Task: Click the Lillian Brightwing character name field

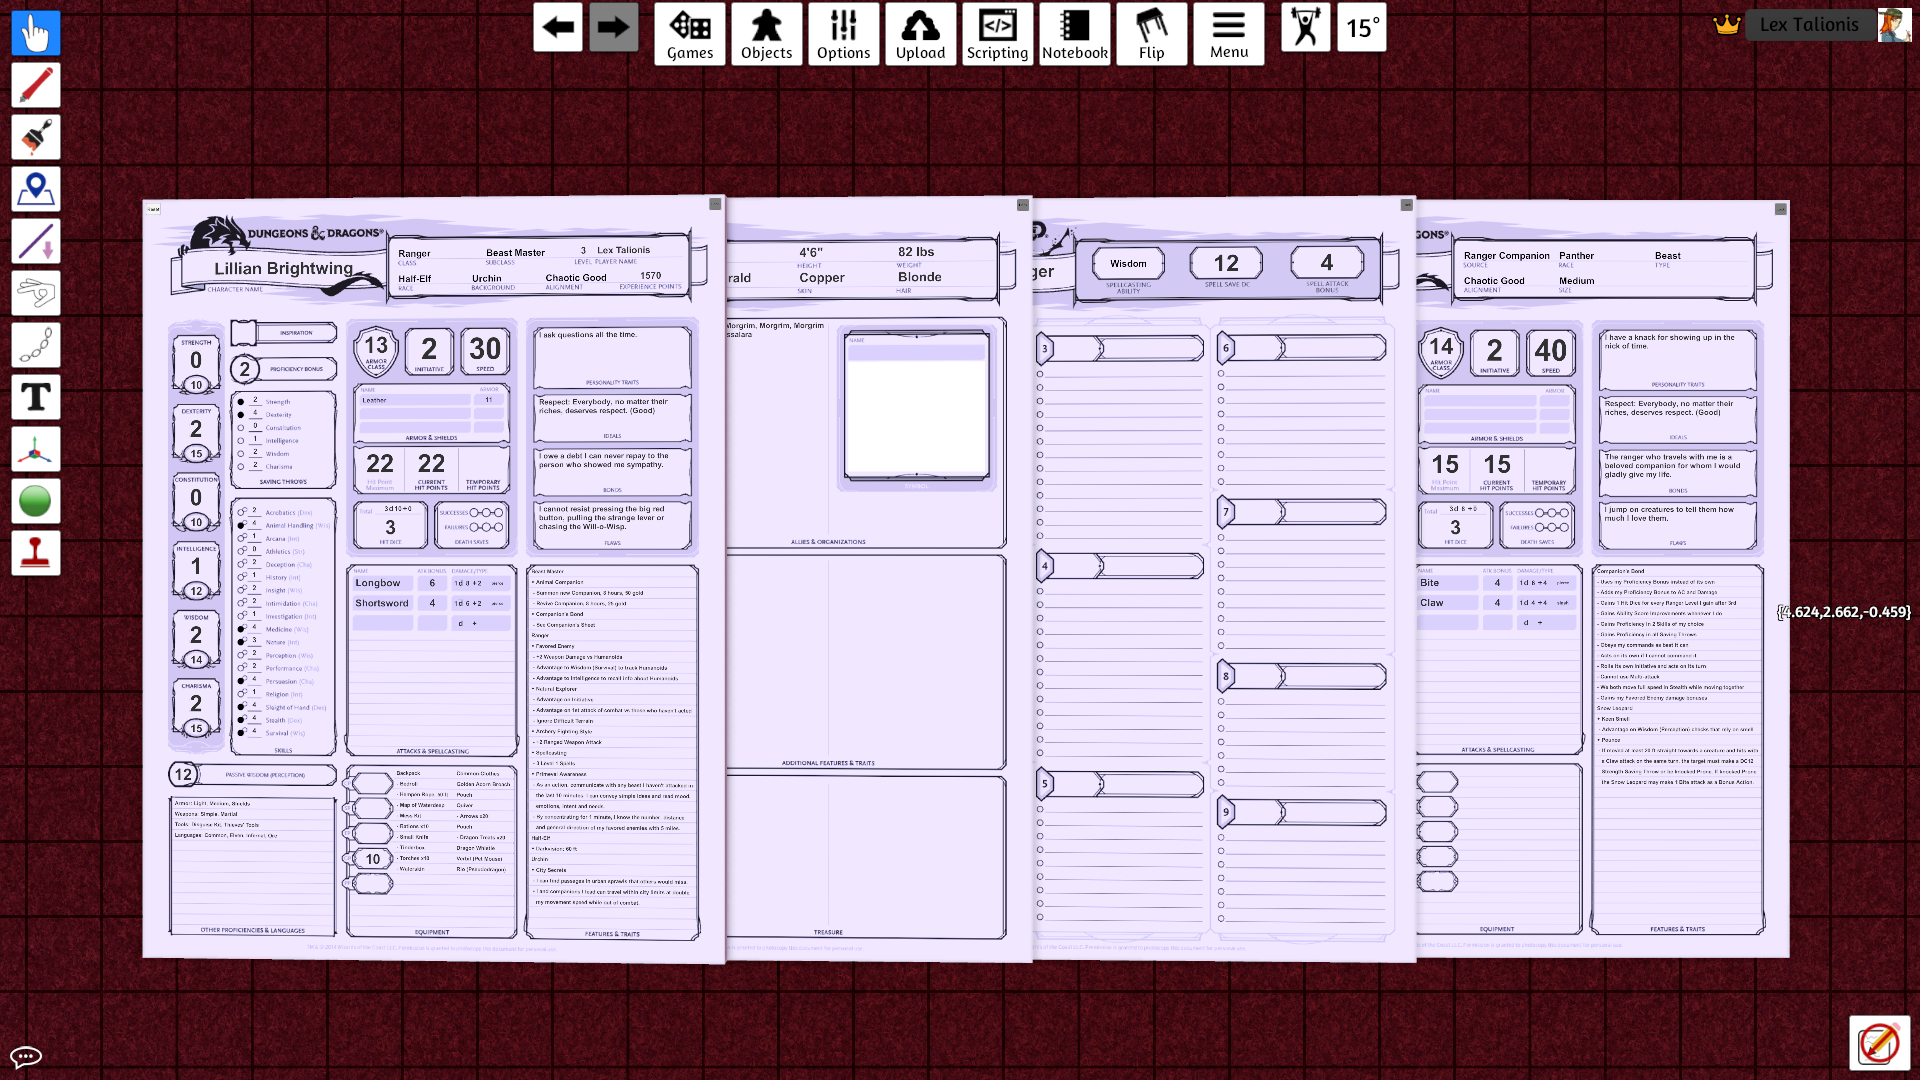Action: [283, 268]
